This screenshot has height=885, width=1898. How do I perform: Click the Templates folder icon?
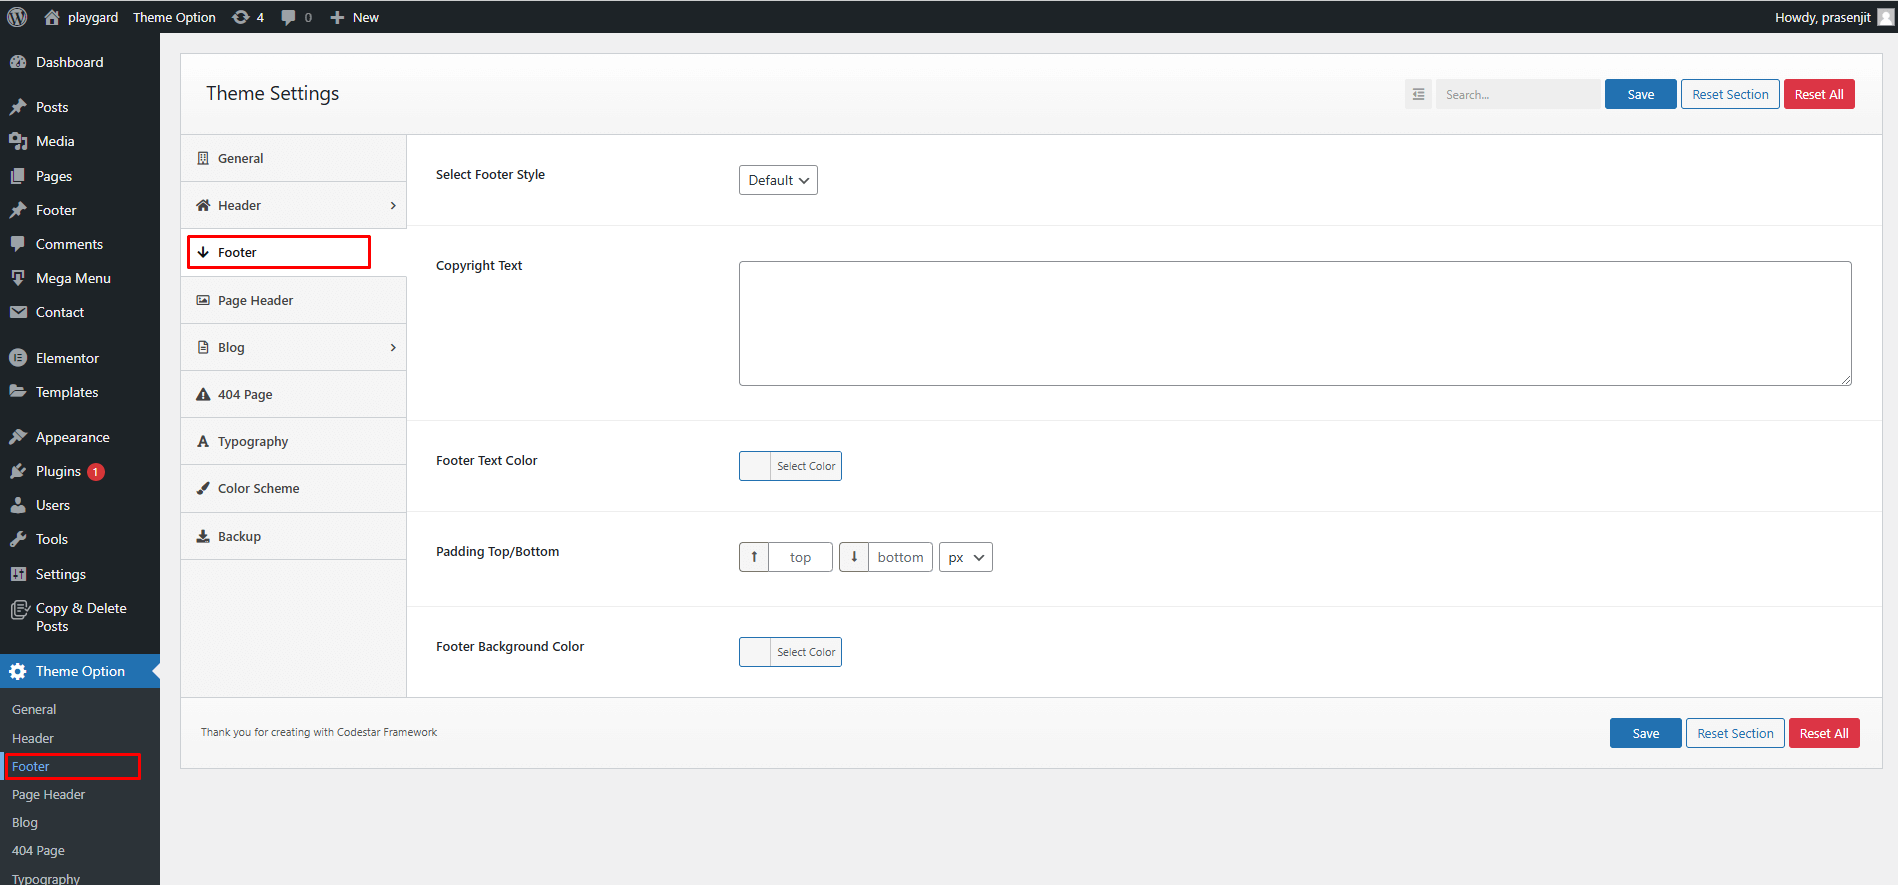(x=18, y=392)
